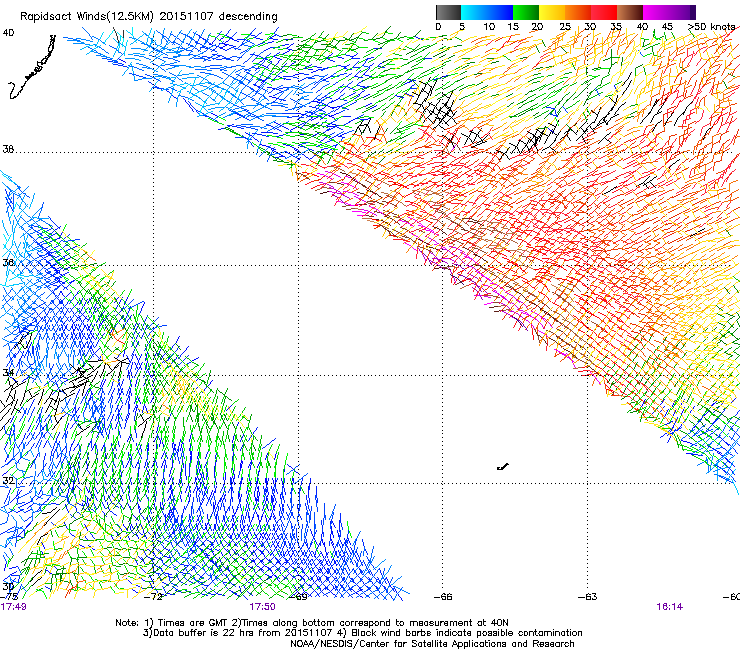This screenshot has height=650, width=740.
Task: Click the legend label "25"
Action: [x=564, y=27]
